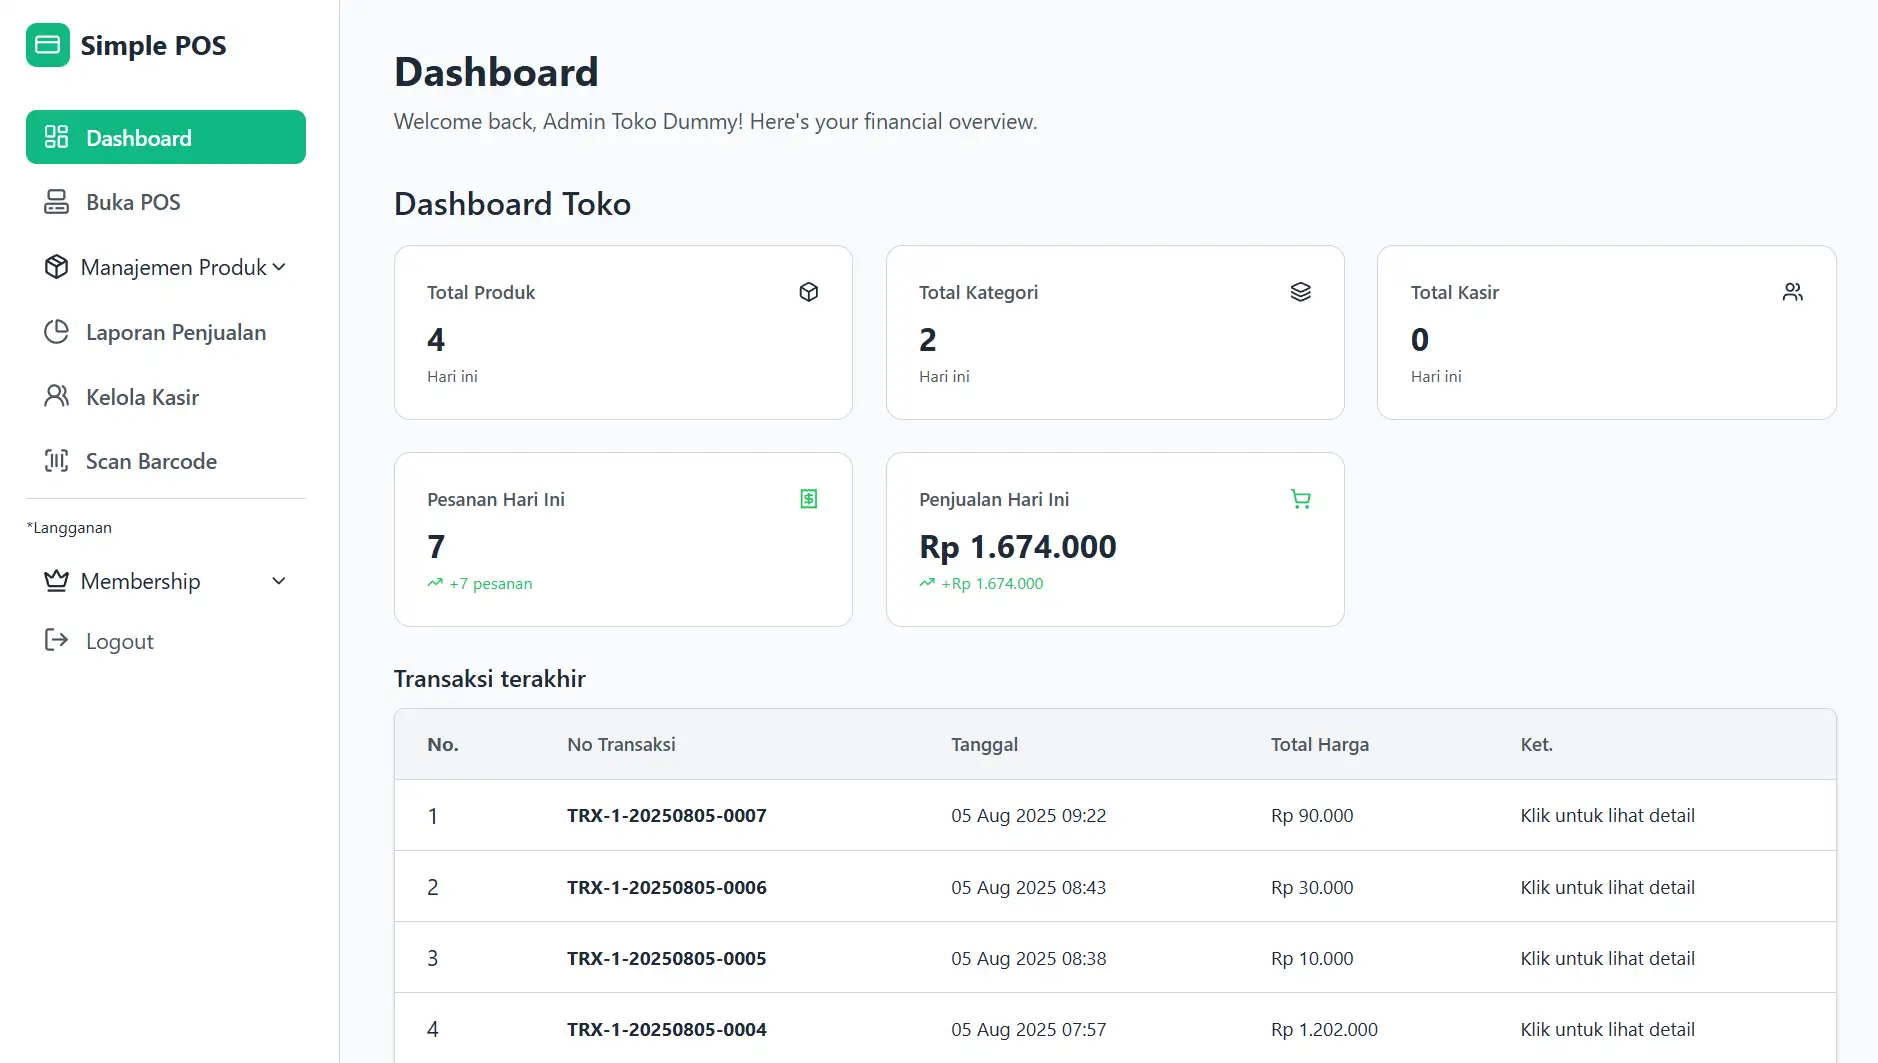The height and width of the screenshot is (1063, 1878).
Task: Click the layers icon on Total Kategori card
Action: click(x=1301, y=292)
